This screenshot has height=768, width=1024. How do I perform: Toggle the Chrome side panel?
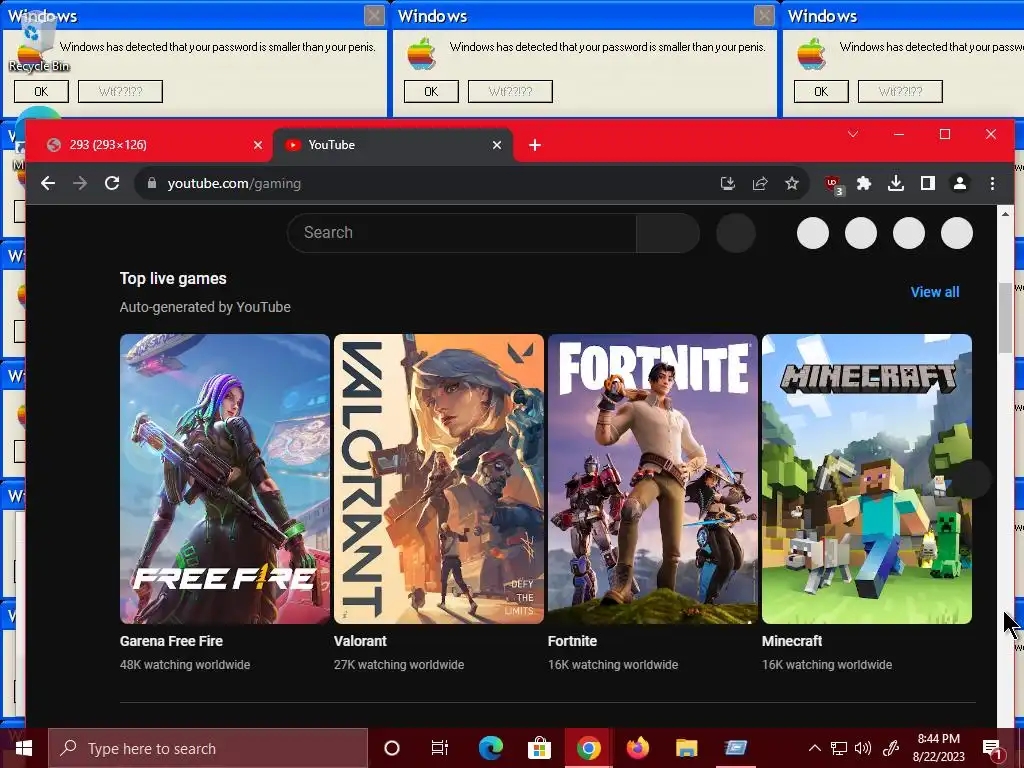[927, 184]
